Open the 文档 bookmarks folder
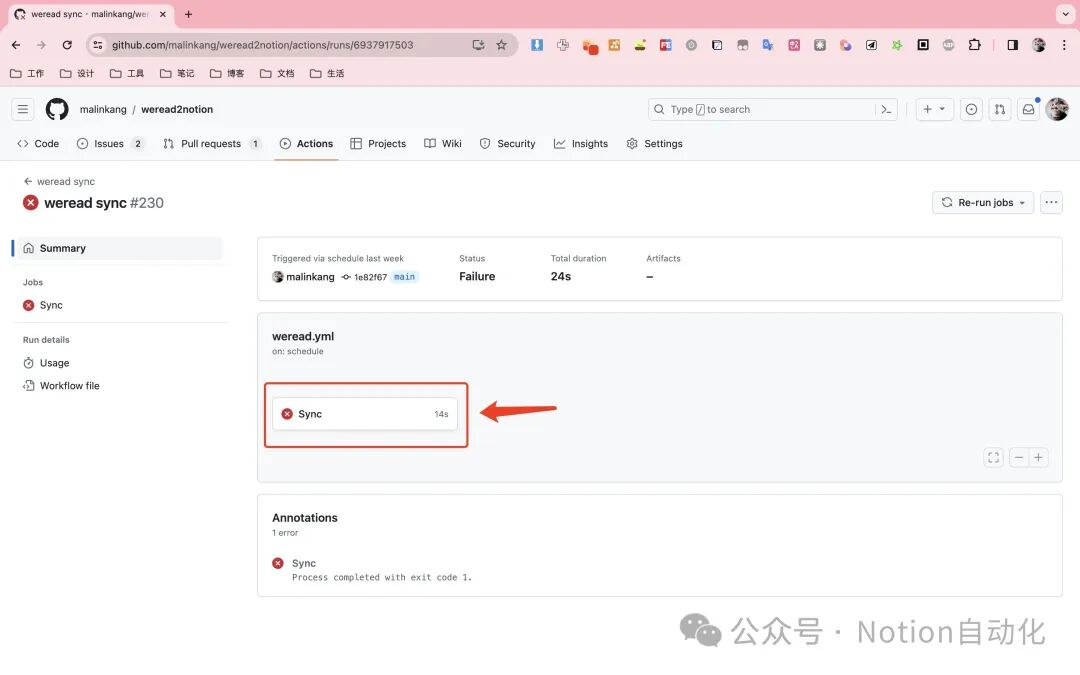Screen dimensions: 1080x675 point(277,73)
